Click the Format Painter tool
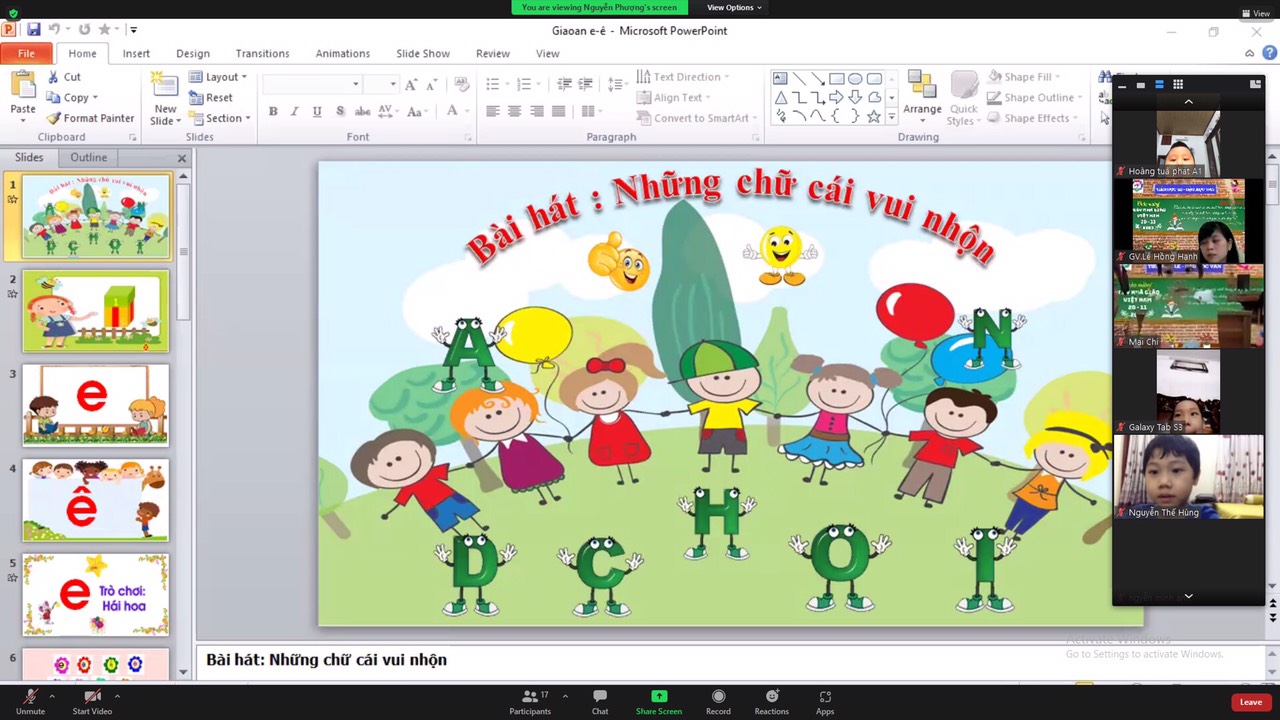Viewport: 1280px width, 720px height. click(x=90, y=118)
